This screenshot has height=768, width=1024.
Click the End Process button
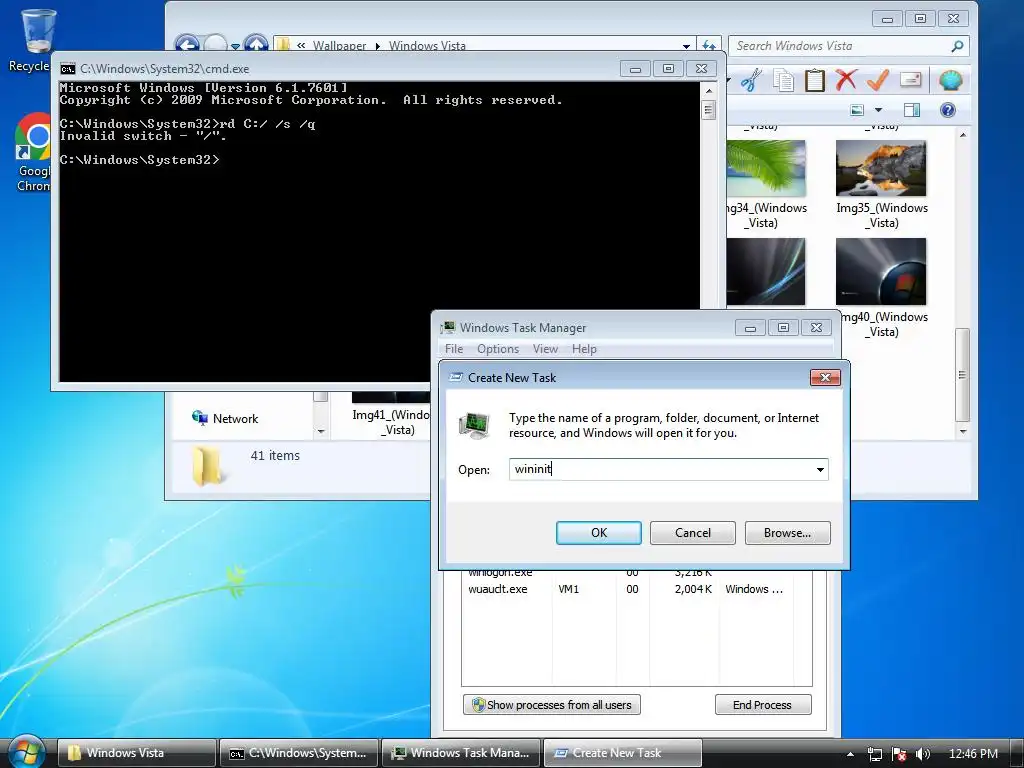[x=763, y=705]
